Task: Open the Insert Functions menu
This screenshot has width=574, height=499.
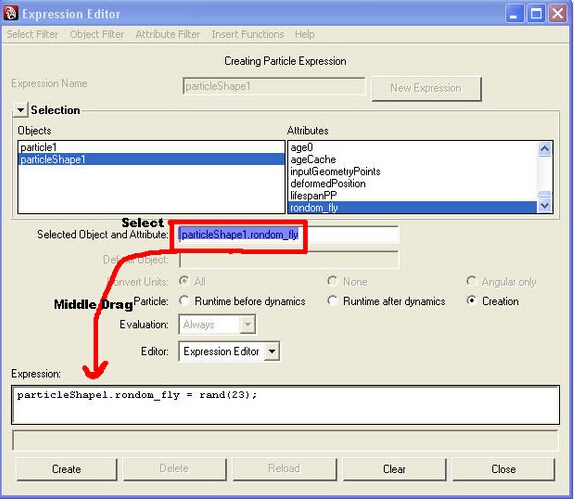Action: click(x=247, y=34)
